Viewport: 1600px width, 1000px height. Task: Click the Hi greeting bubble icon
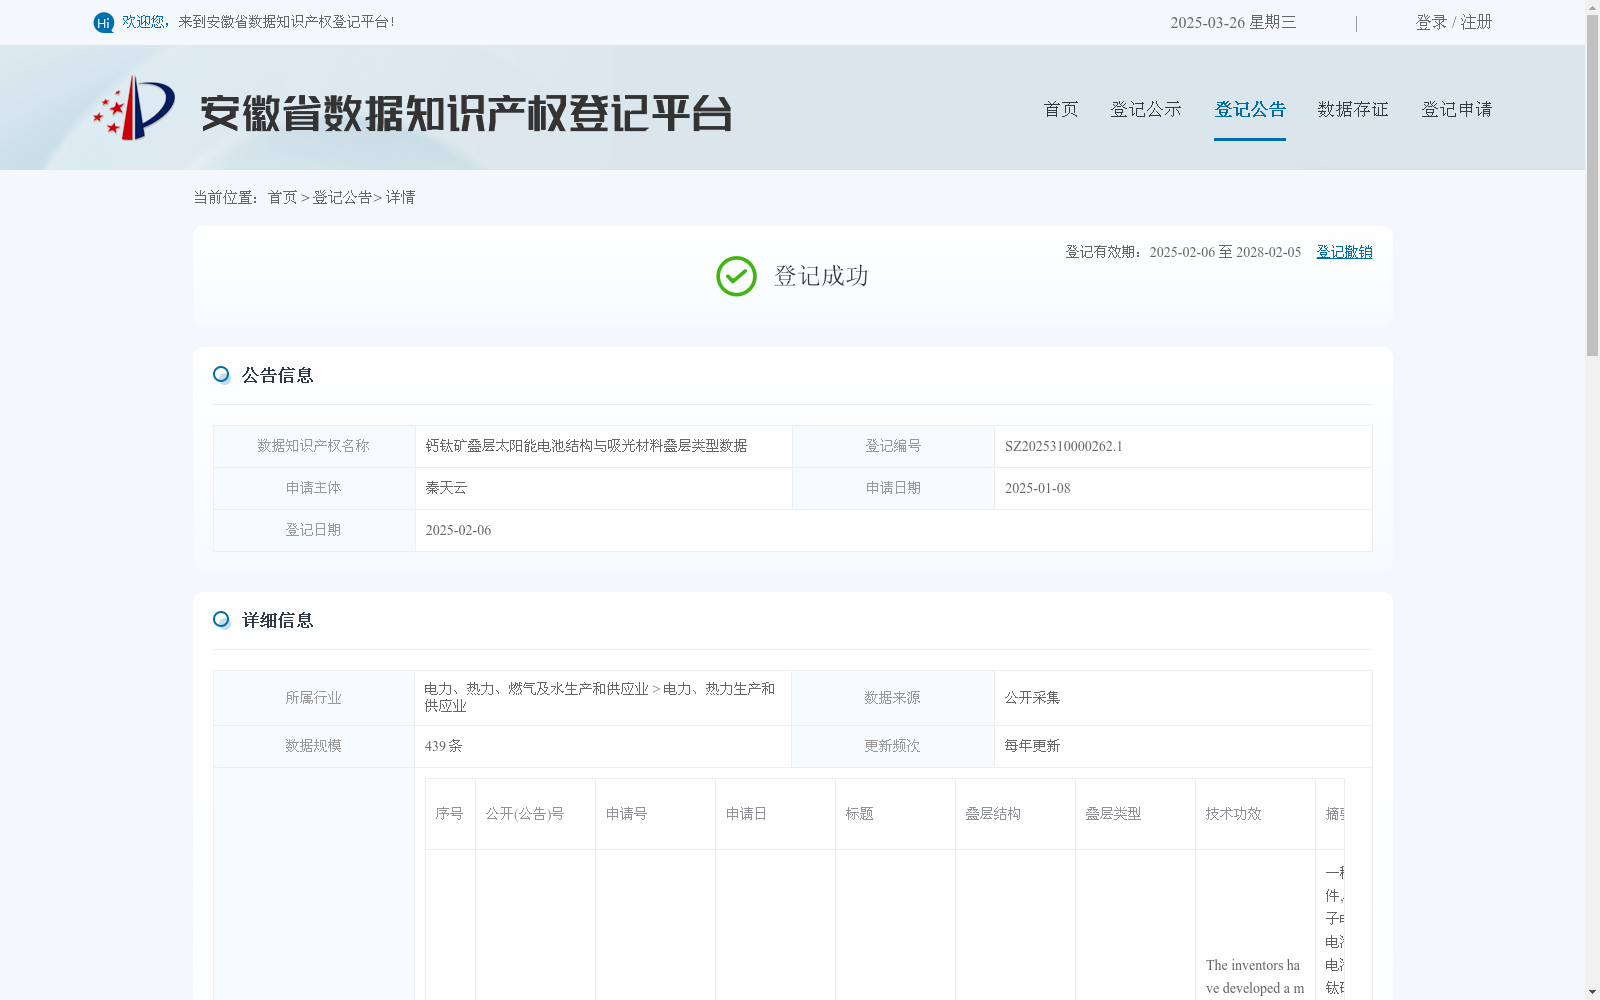(x=104, y=22)
